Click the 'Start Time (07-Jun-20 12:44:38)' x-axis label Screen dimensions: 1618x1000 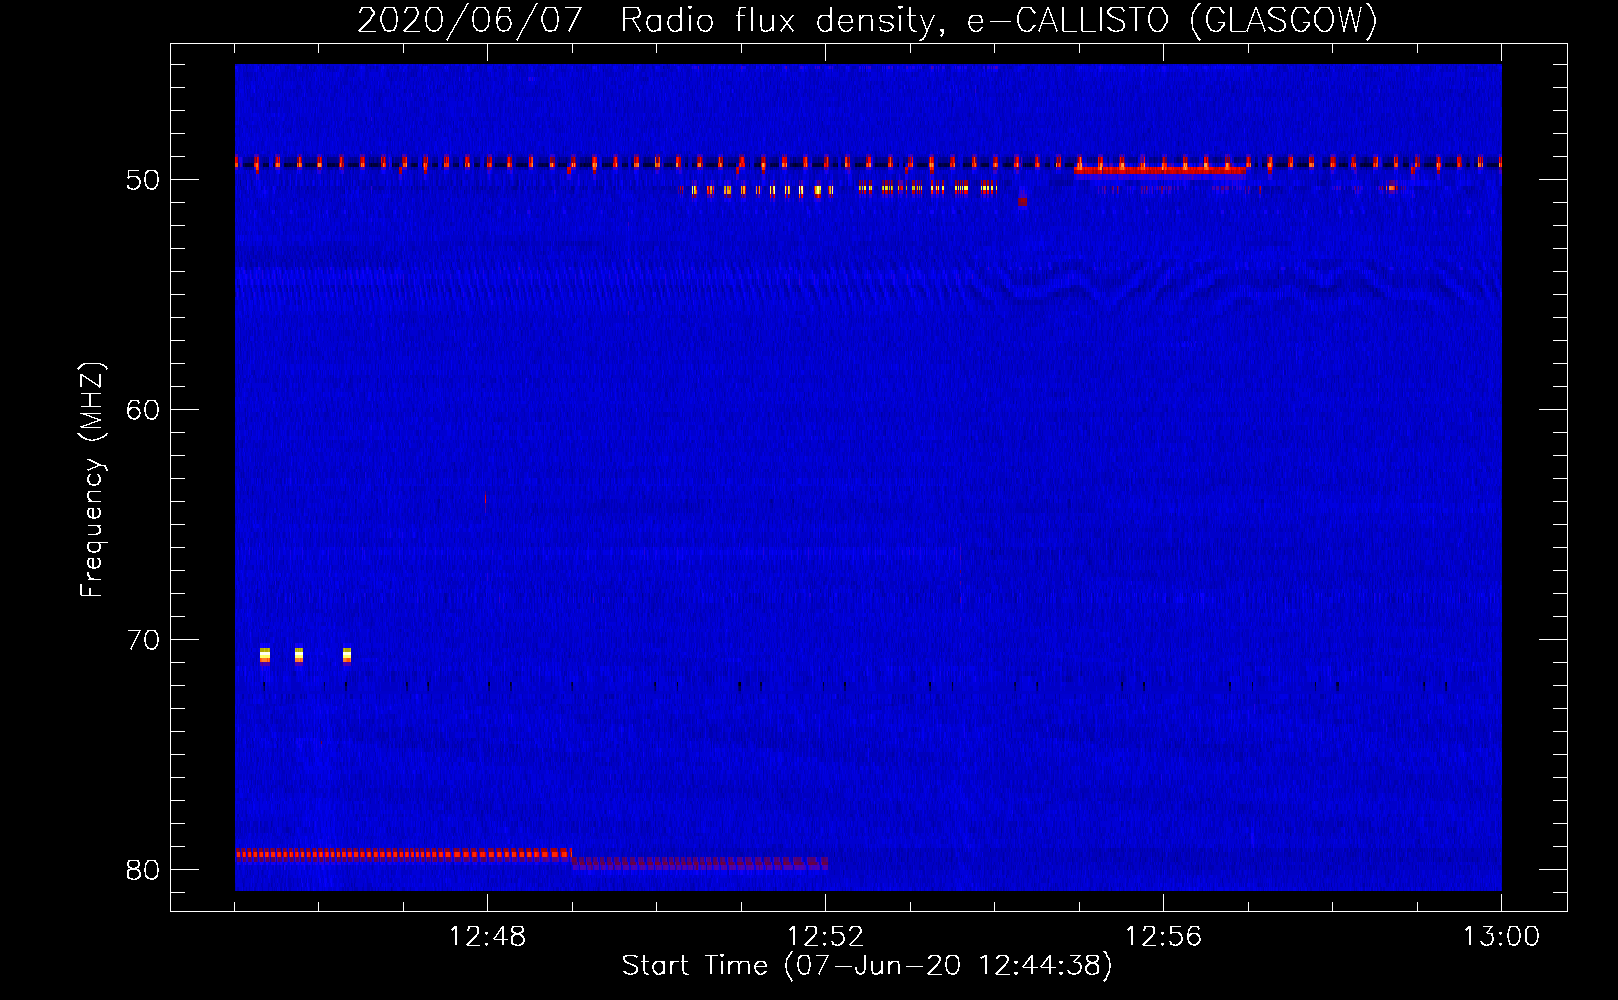(867, 966)
